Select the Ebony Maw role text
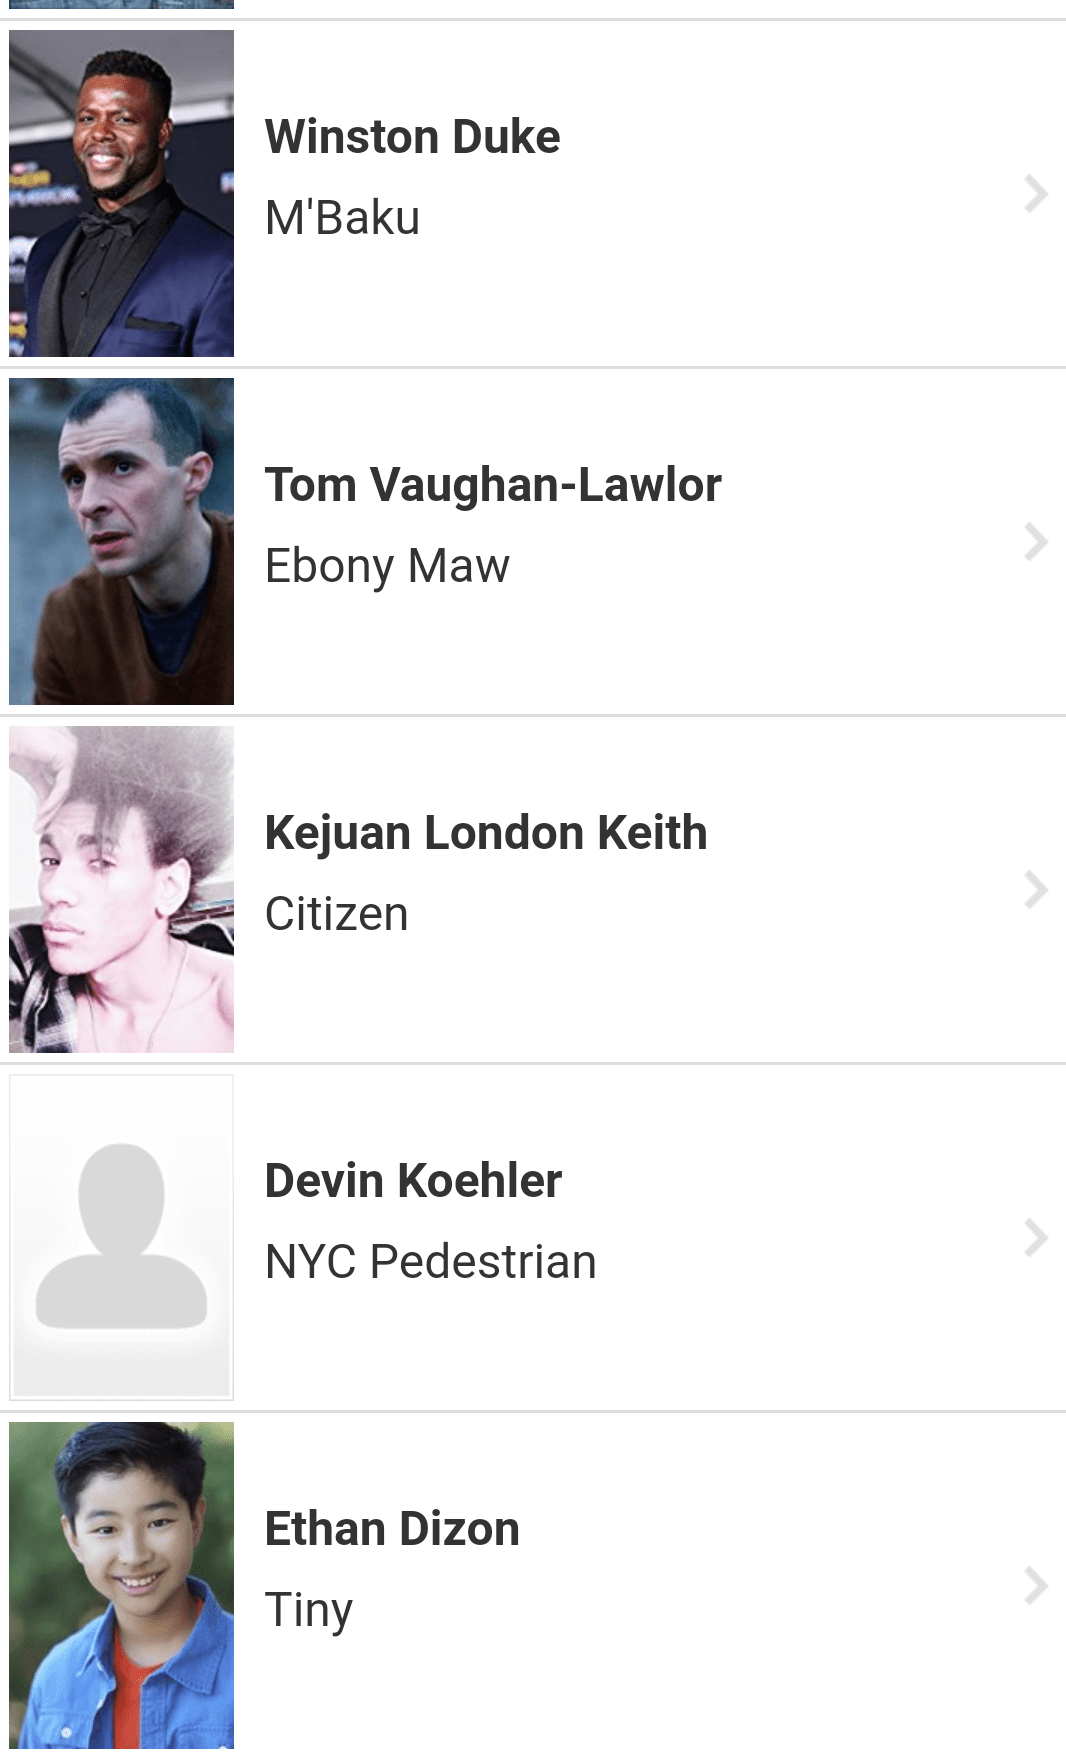The image size is (1066, 1758). point(387,566)
